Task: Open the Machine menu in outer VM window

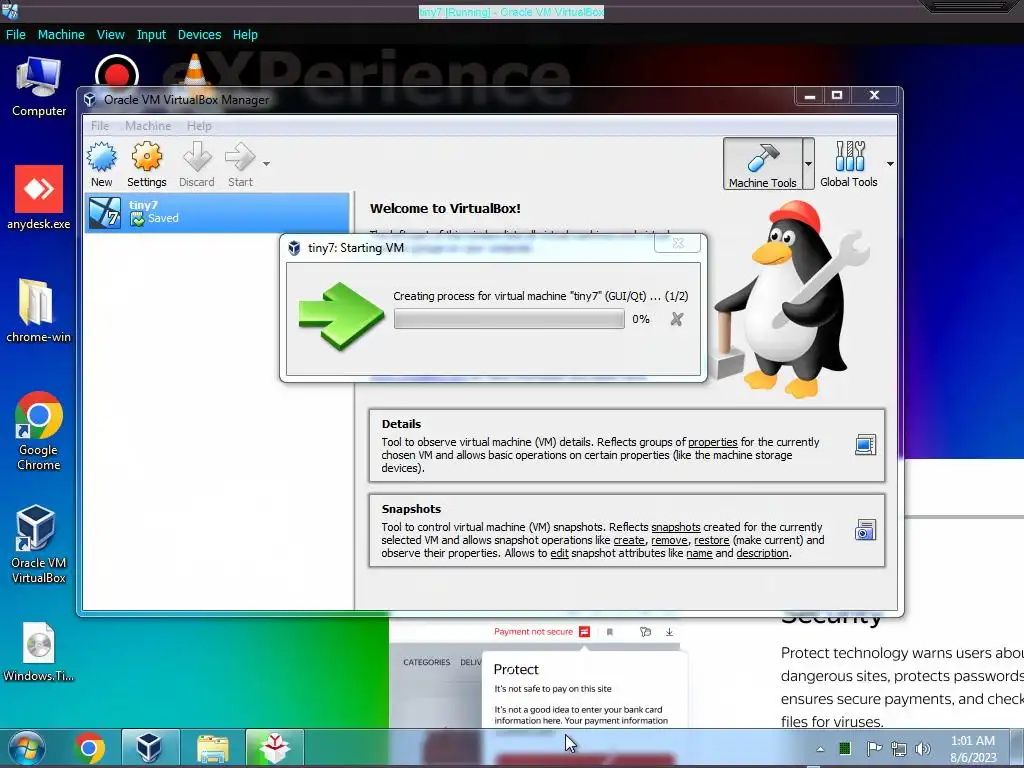Action: coord(61,35)
